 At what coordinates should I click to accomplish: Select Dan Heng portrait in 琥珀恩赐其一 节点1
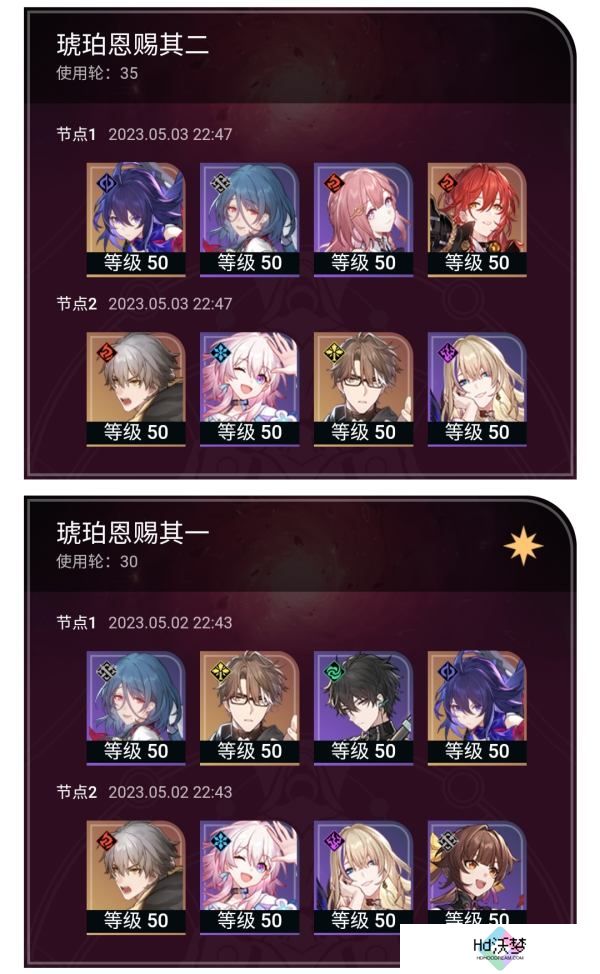click(x=363, y=708)
